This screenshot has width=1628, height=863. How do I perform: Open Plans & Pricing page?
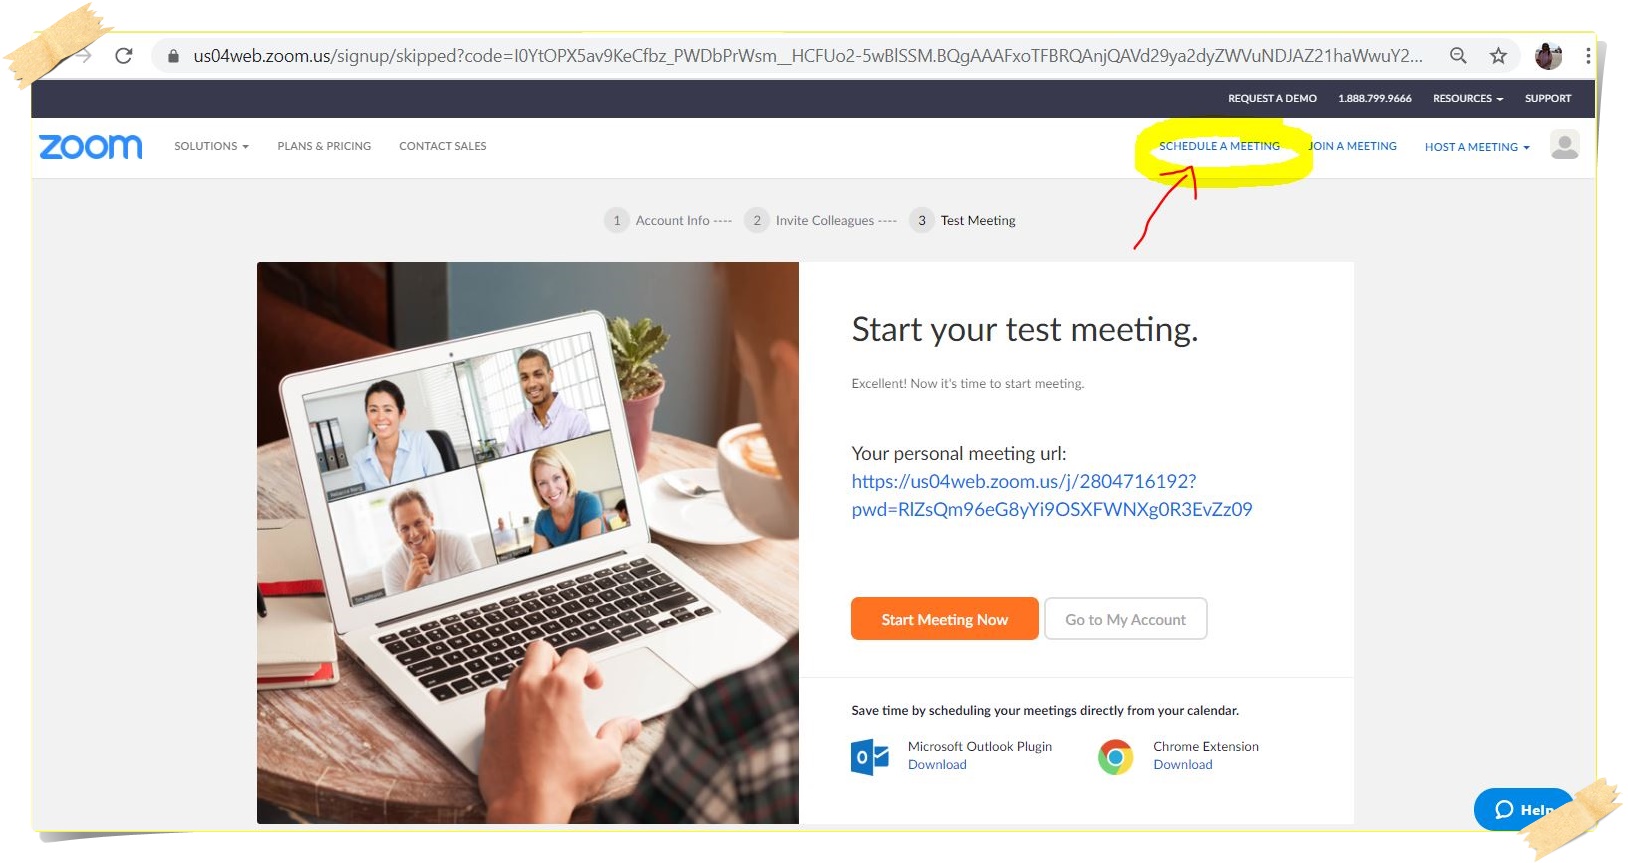click(324, 146)
